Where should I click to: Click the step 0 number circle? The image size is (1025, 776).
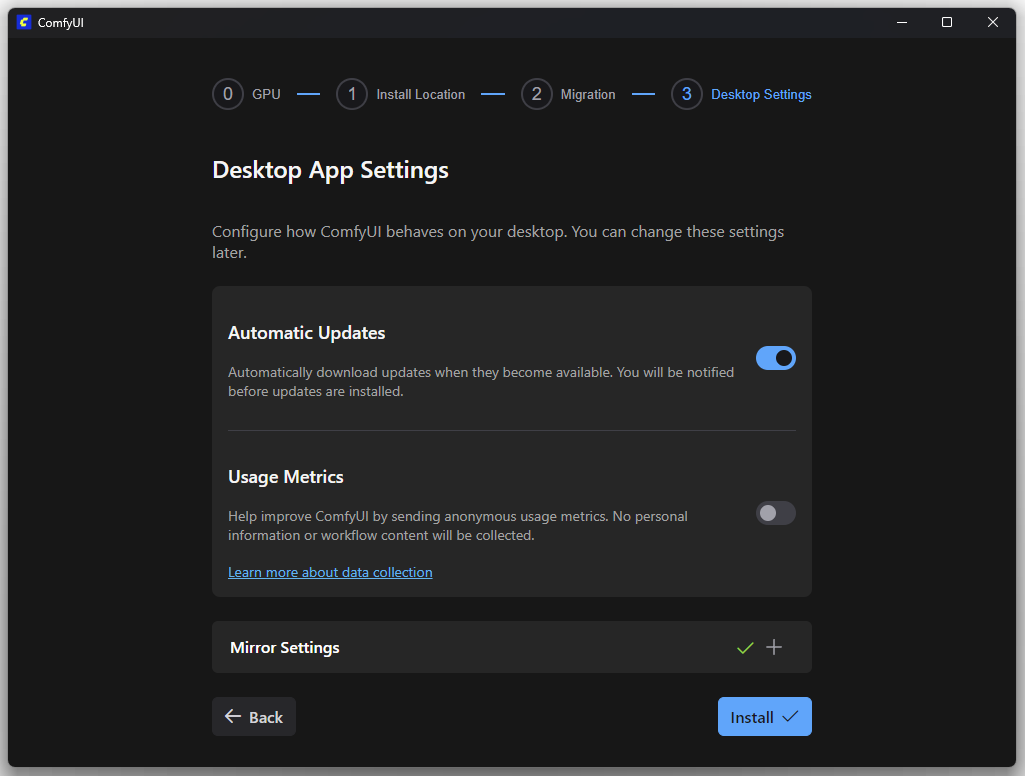[x=228, y=94]
